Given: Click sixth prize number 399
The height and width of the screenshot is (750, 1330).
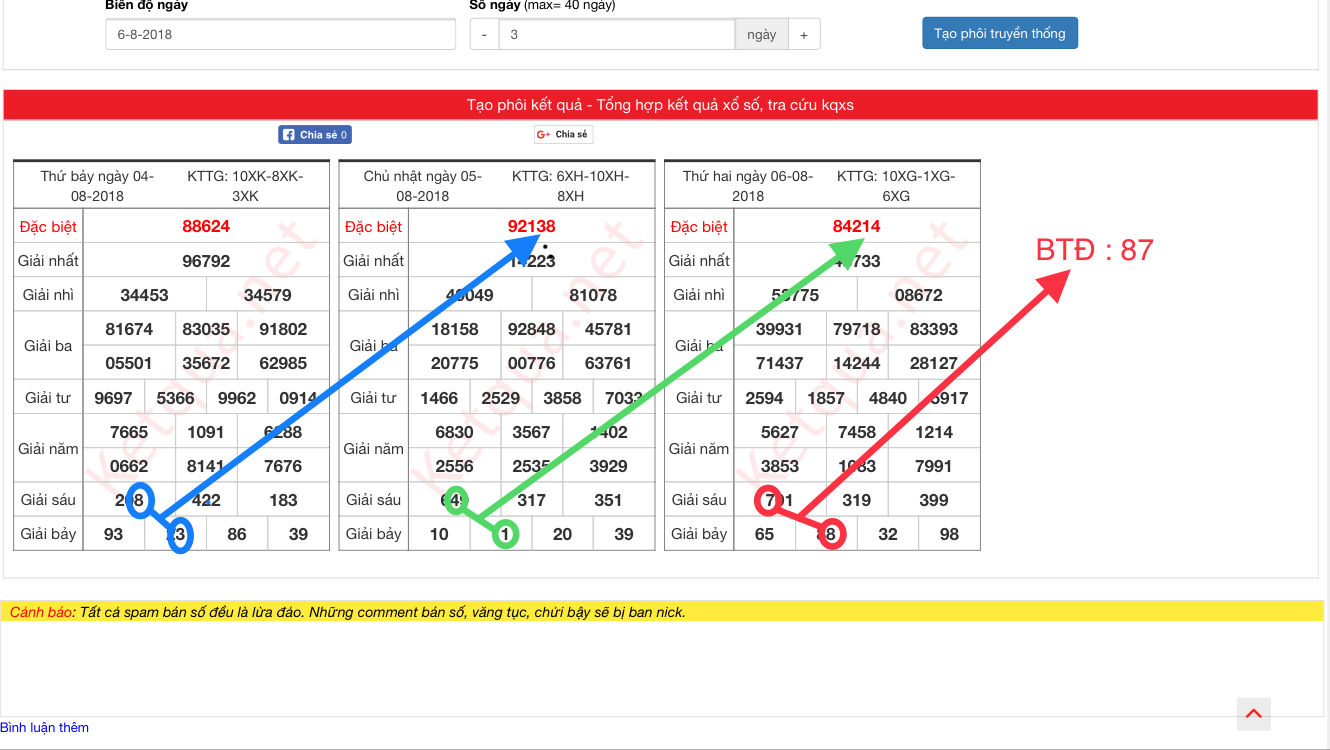Looking at the screenshot, I should click(x=934, y=500).
